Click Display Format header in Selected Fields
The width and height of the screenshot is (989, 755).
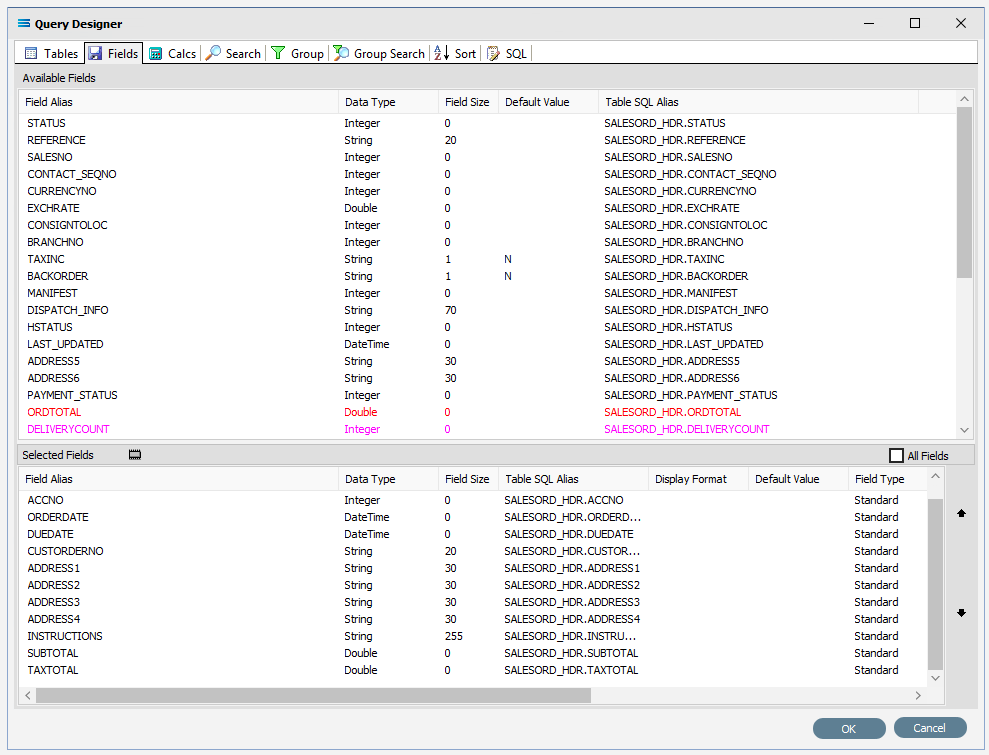coord(699,479)
